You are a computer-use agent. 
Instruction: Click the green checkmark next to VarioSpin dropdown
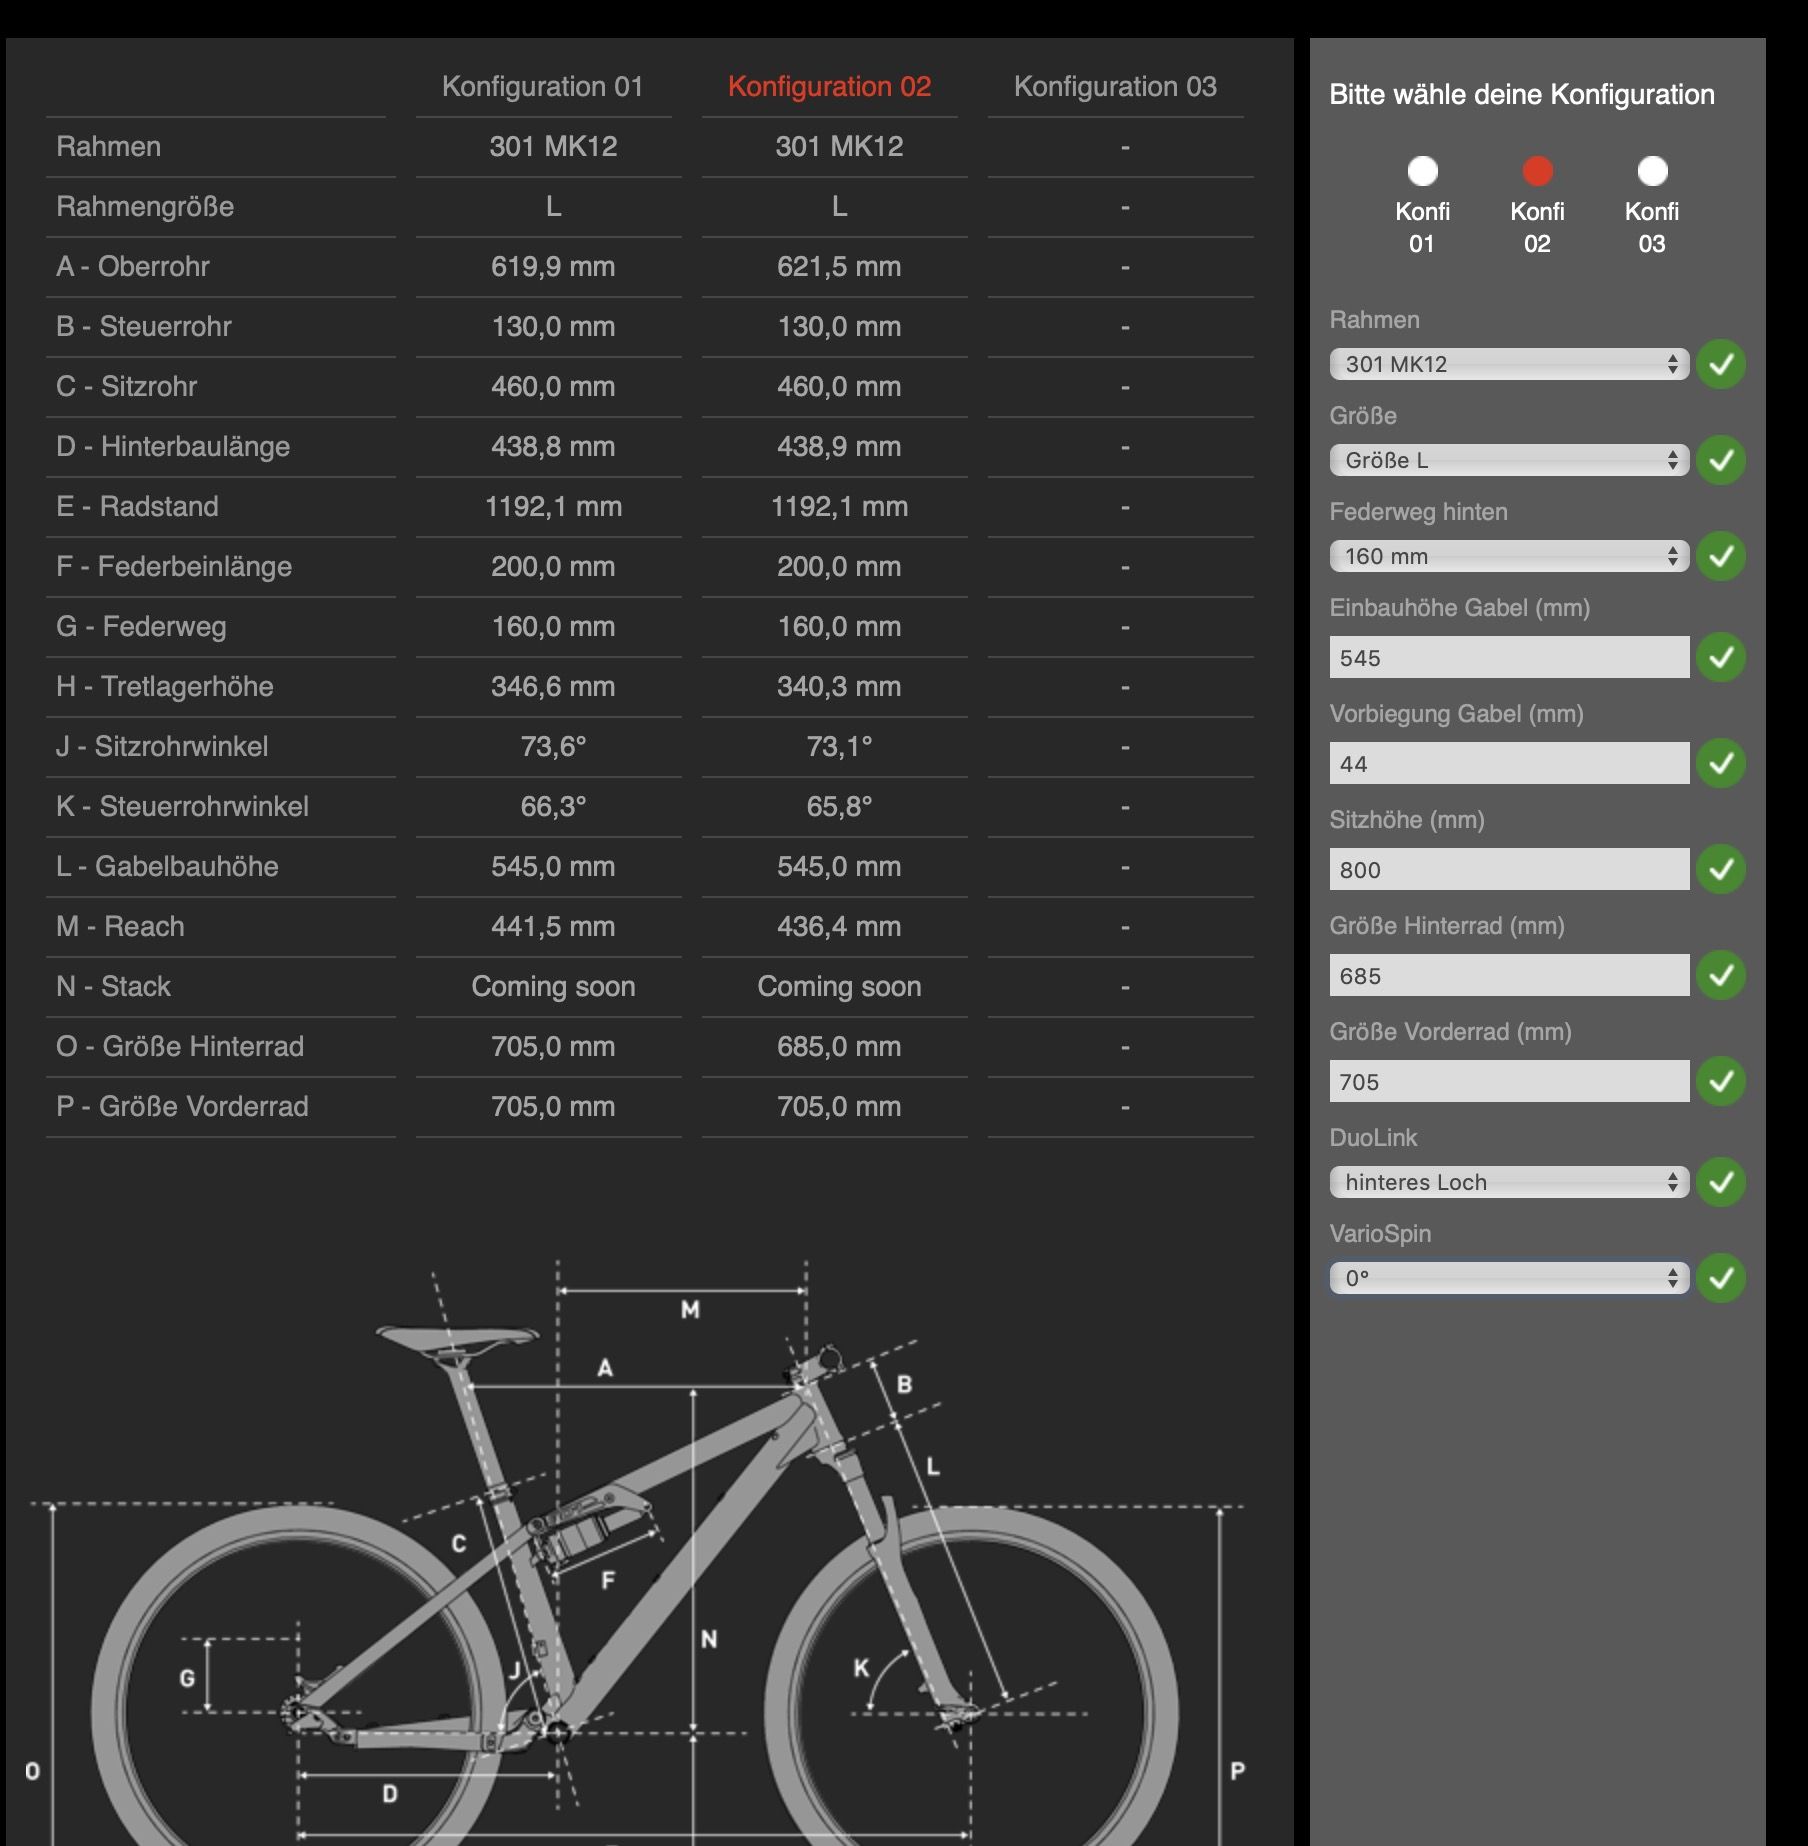1721,1278
